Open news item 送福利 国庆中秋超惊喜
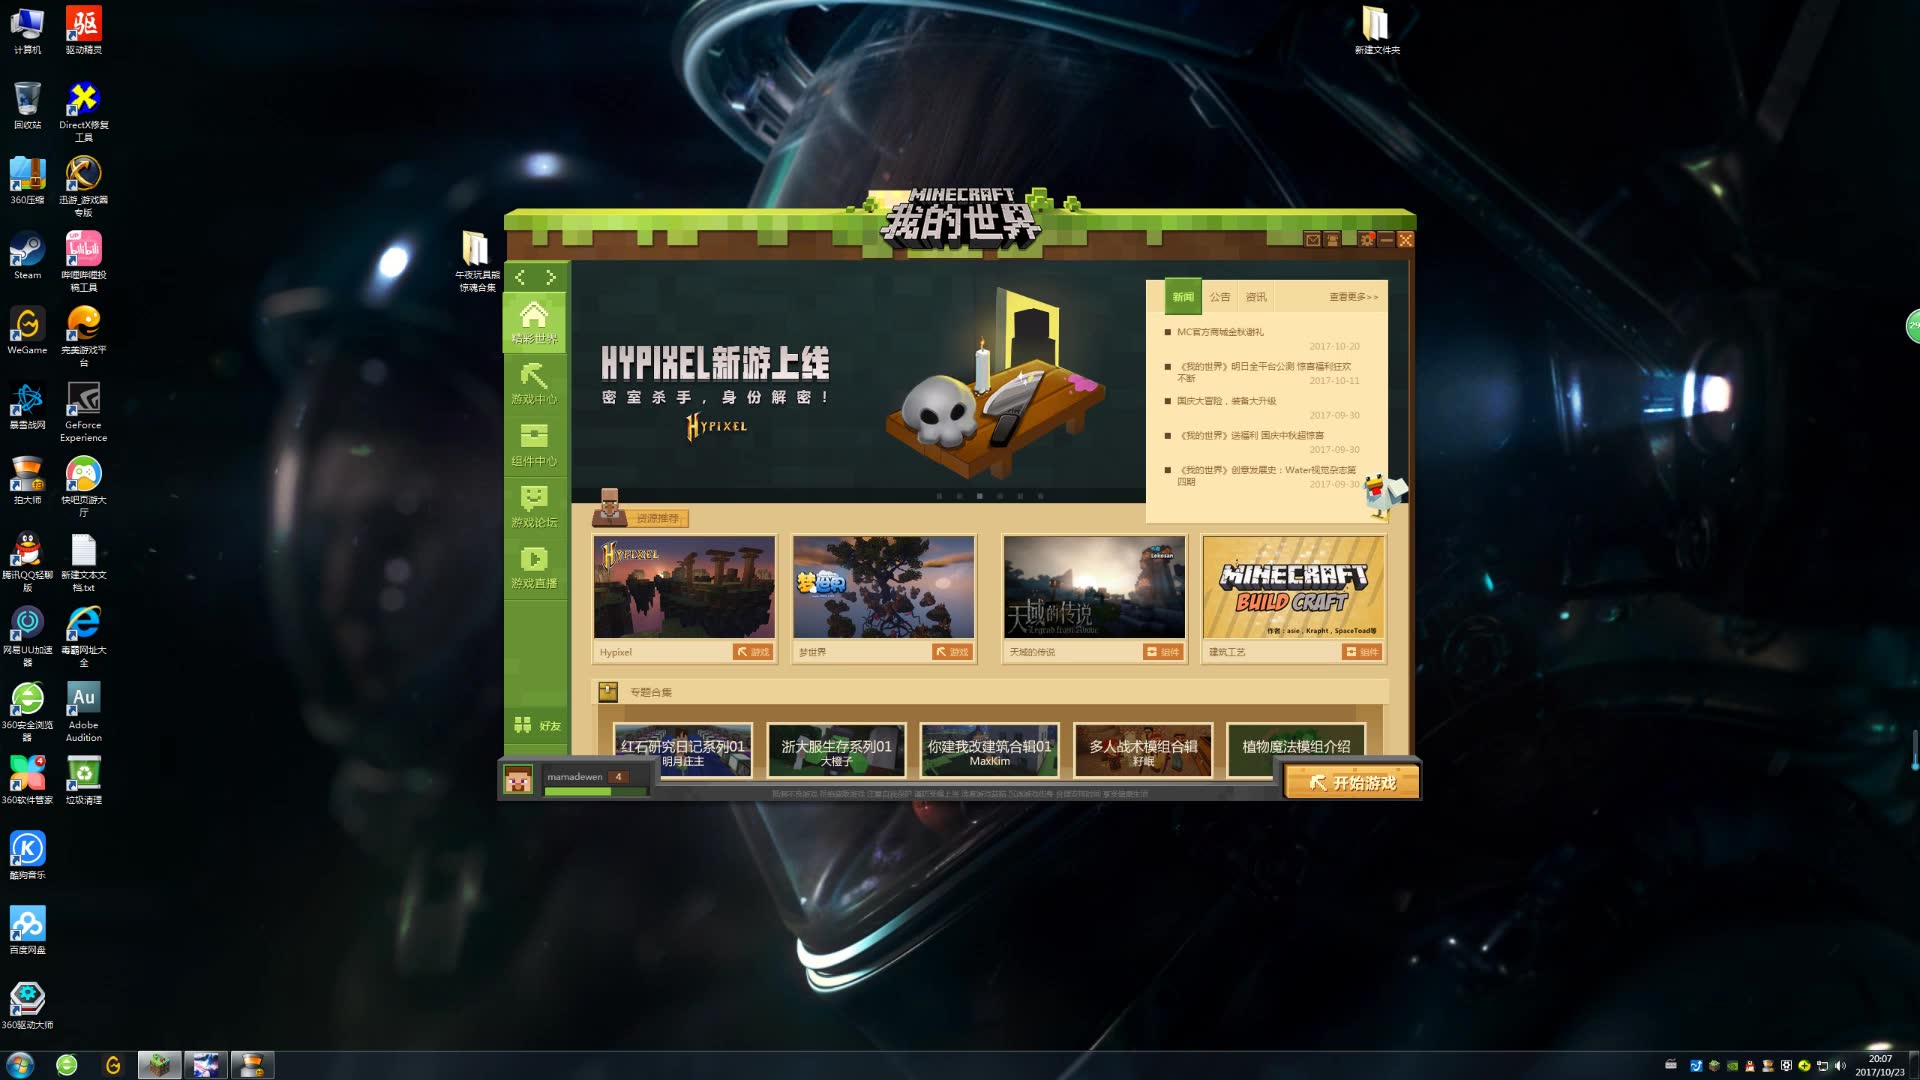The image size is (1920, 1080). [x=1250, y=435]
